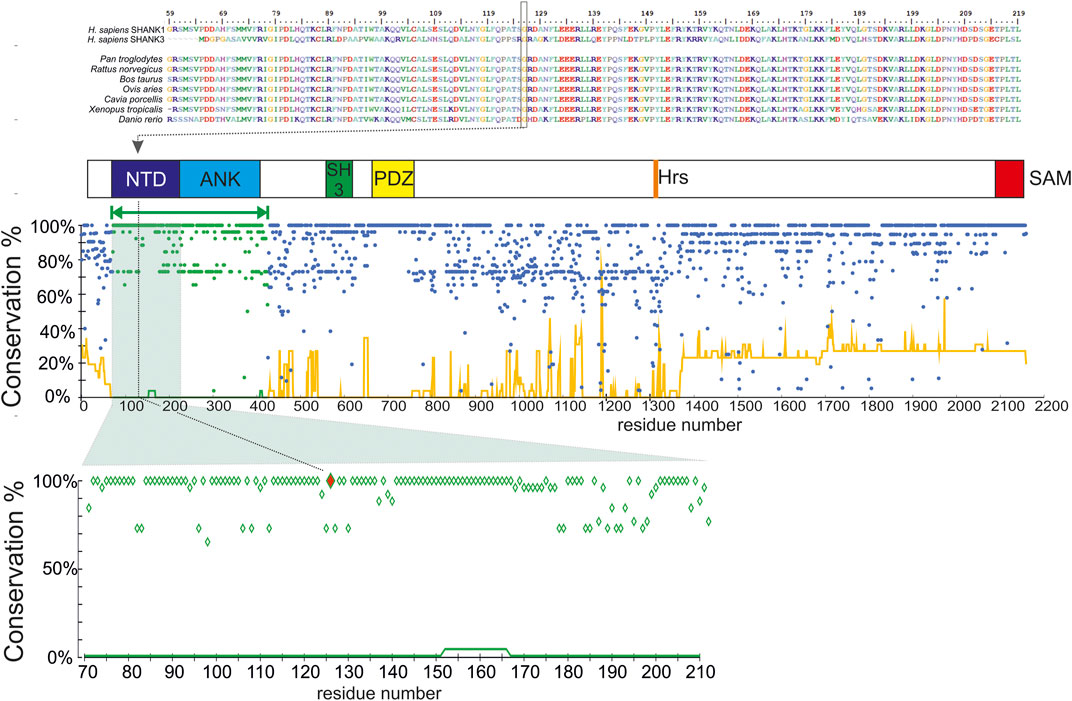Select the 'Danio rerio' species label
The width and height of the screenshot is (1072, 701).
pos(140,119)
